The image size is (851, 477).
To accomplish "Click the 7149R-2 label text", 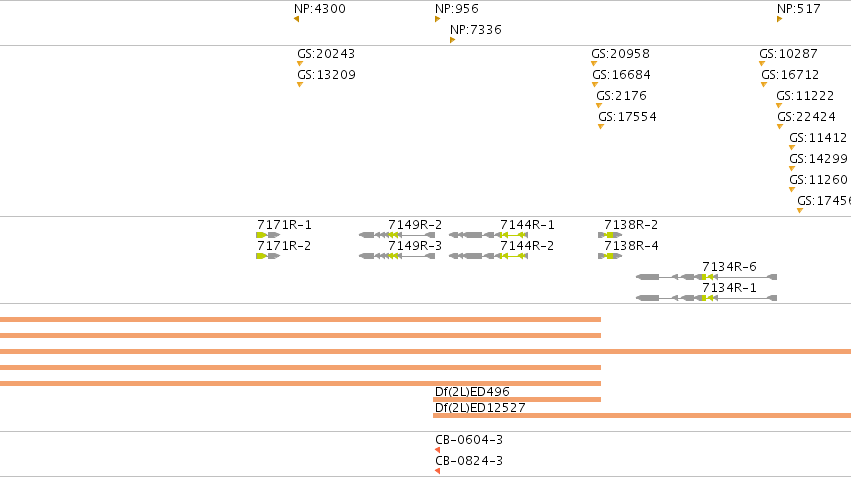I will pyautogui.click(x=415, y=225).
